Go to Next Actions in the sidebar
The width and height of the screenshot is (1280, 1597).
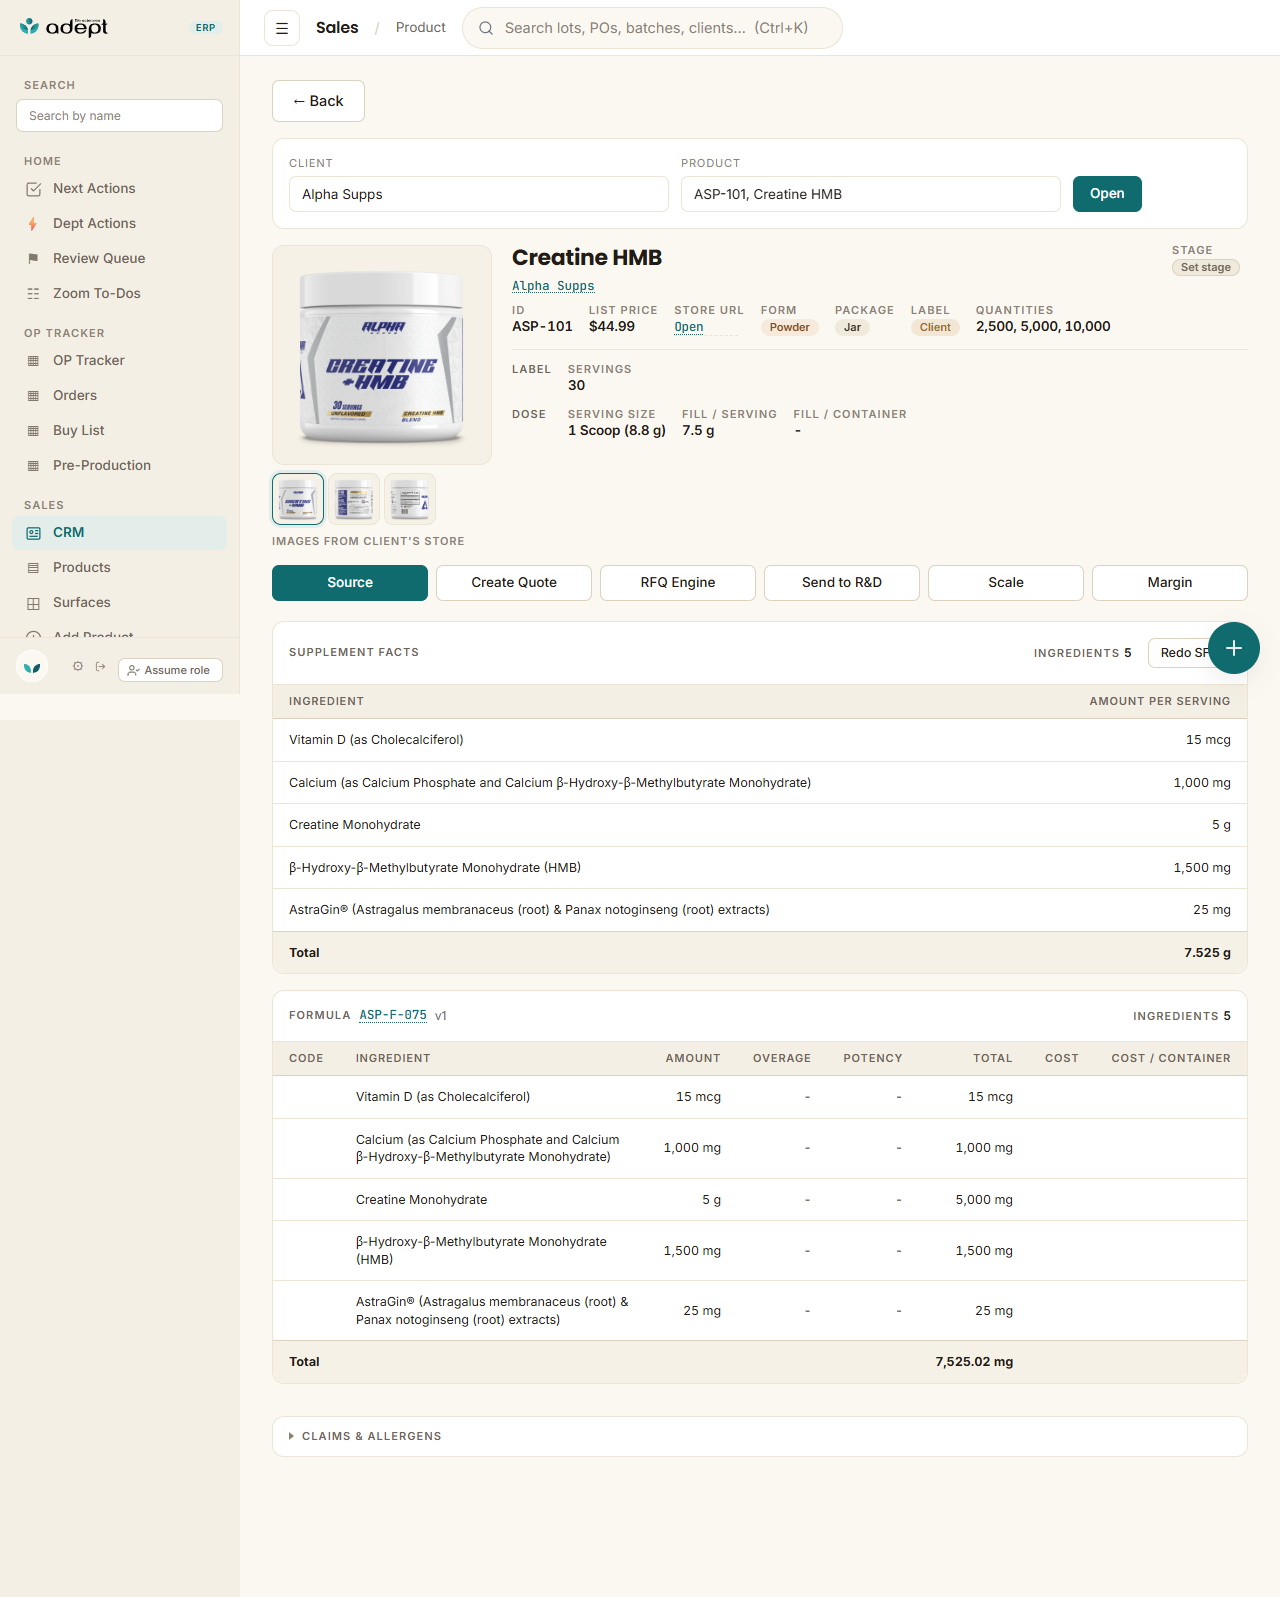tap(120, 189)
